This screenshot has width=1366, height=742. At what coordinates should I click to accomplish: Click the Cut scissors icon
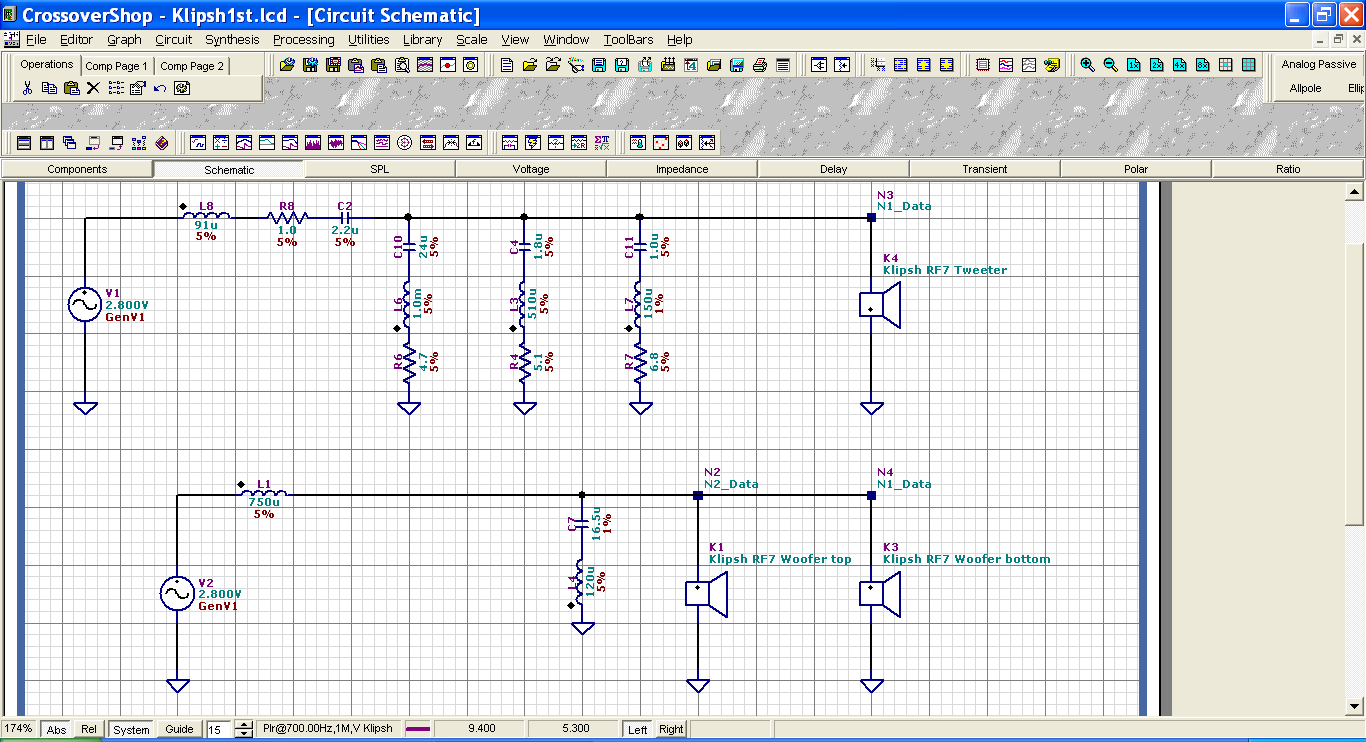27,88
